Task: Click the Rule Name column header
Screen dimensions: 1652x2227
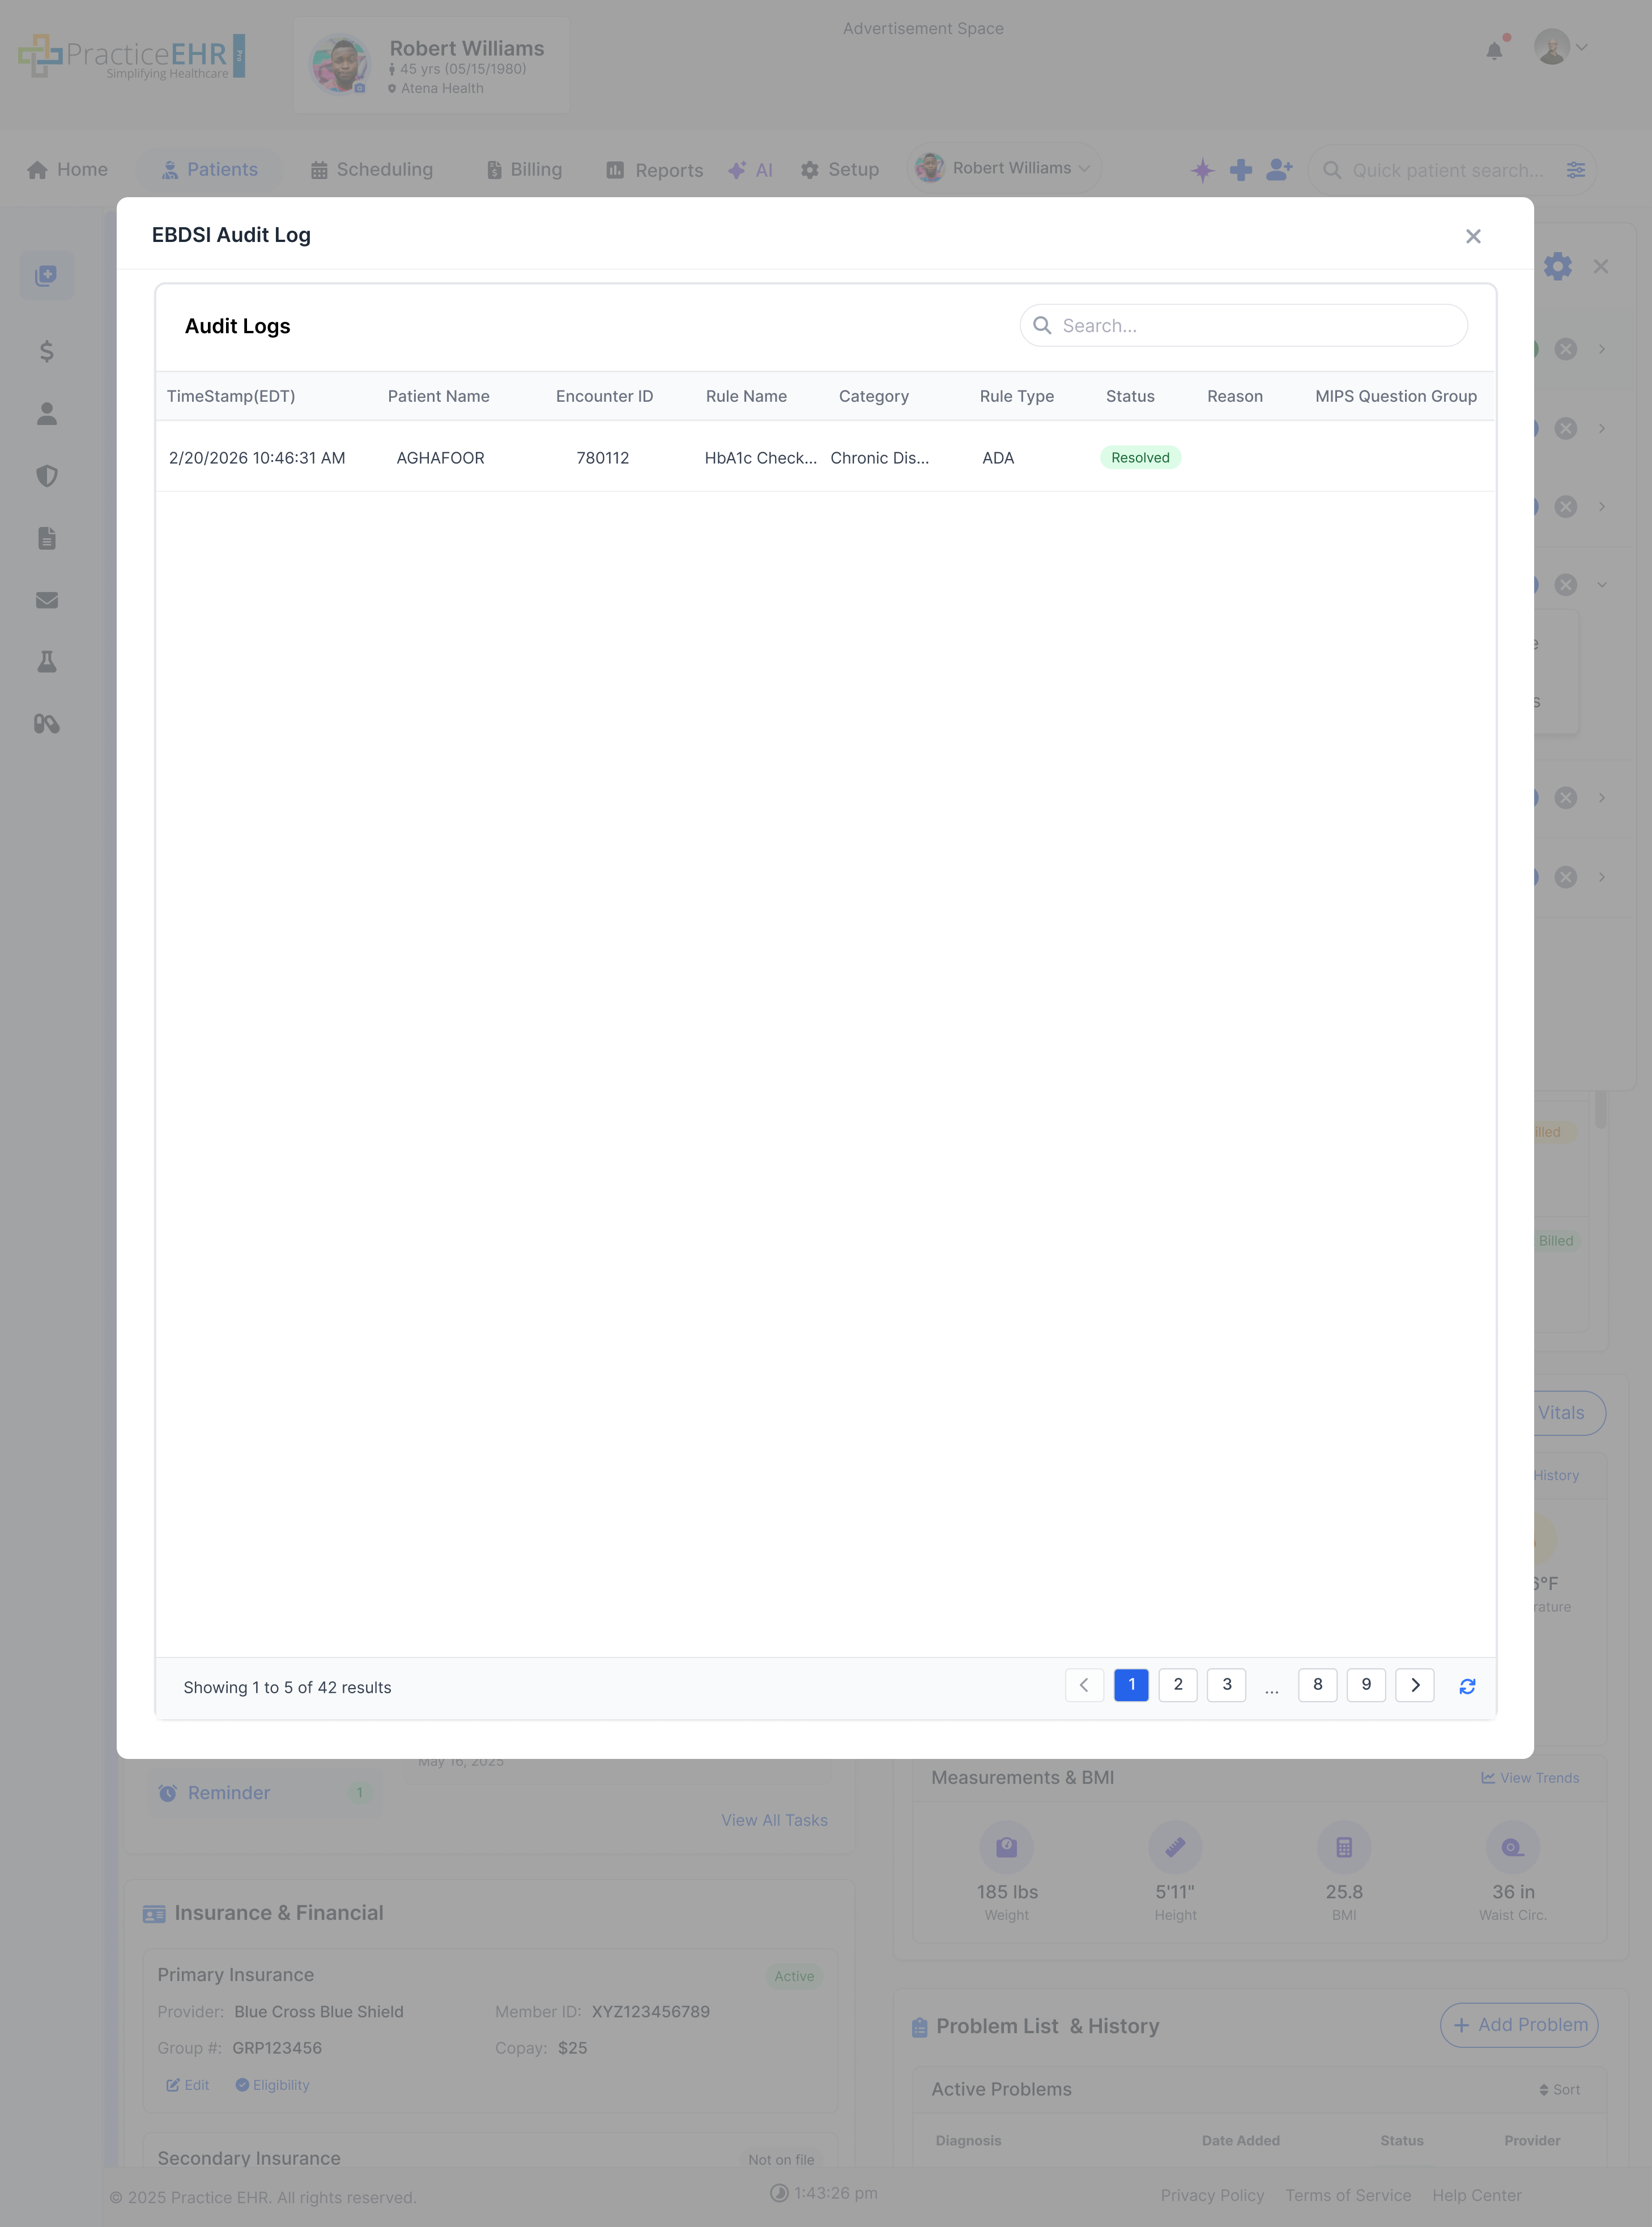Action: pos(746,396)
